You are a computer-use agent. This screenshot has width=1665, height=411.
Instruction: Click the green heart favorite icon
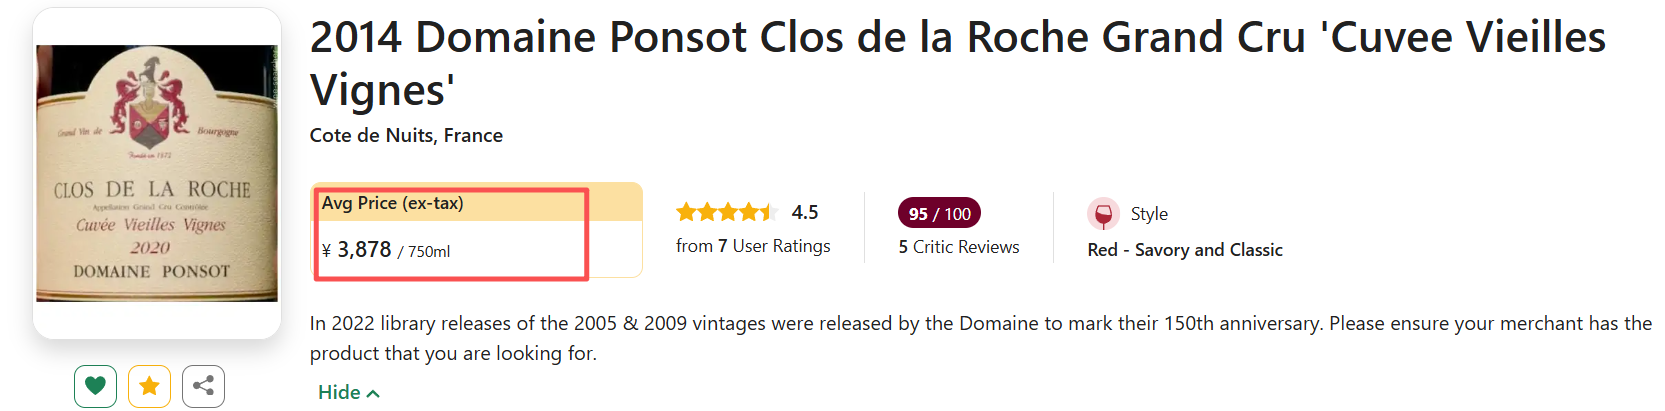tap(95, 386)
